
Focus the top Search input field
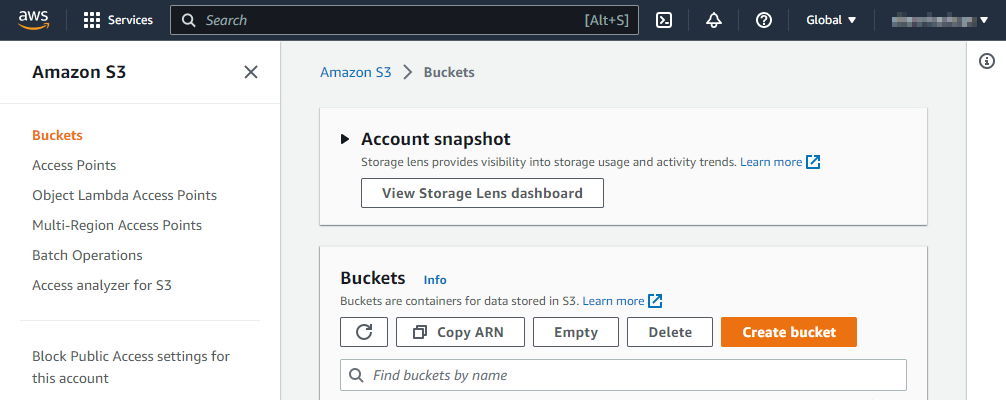click(x=404, y=20)
